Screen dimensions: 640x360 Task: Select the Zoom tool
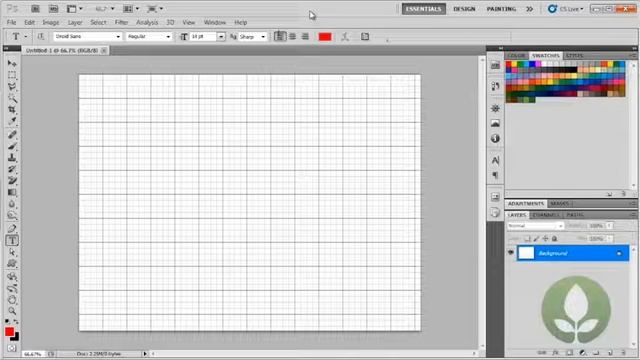12,311
